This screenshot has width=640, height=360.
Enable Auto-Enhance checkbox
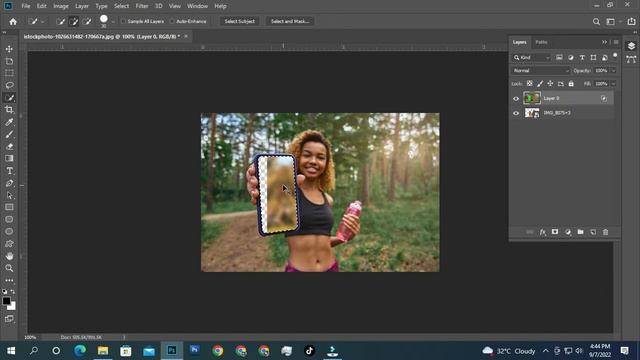pos(172,21)
